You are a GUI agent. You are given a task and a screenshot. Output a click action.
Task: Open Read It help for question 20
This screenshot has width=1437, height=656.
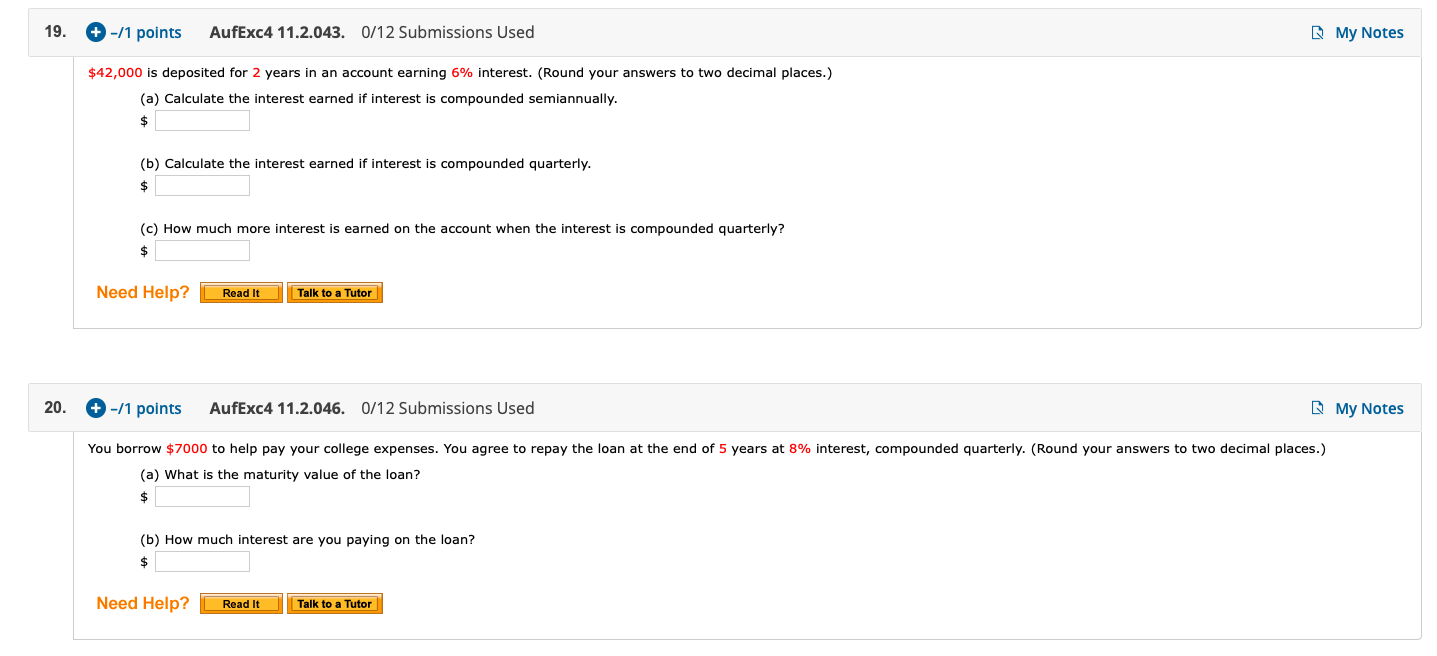click(x=240, y=603)
